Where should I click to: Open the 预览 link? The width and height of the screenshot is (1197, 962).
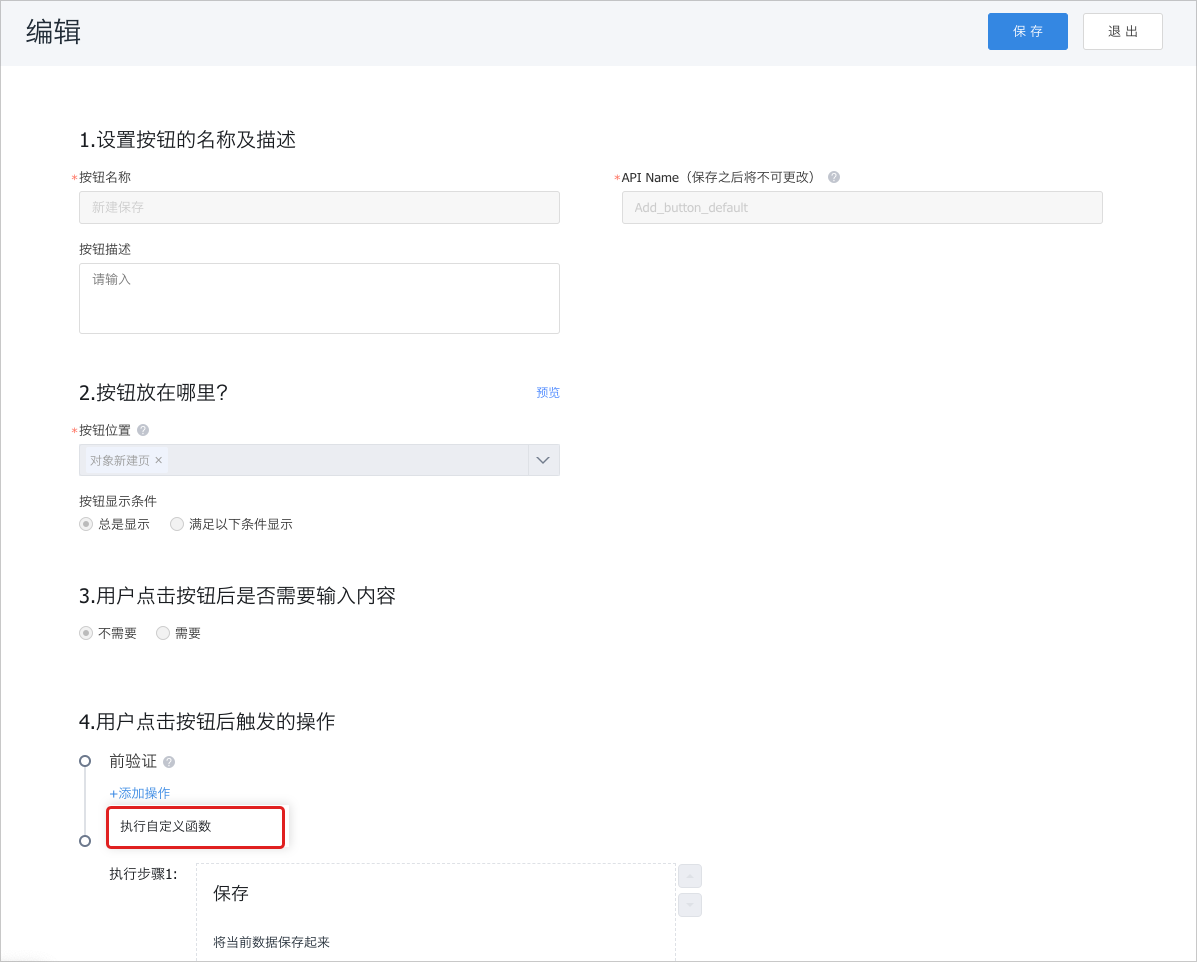(x=548, y=392)
